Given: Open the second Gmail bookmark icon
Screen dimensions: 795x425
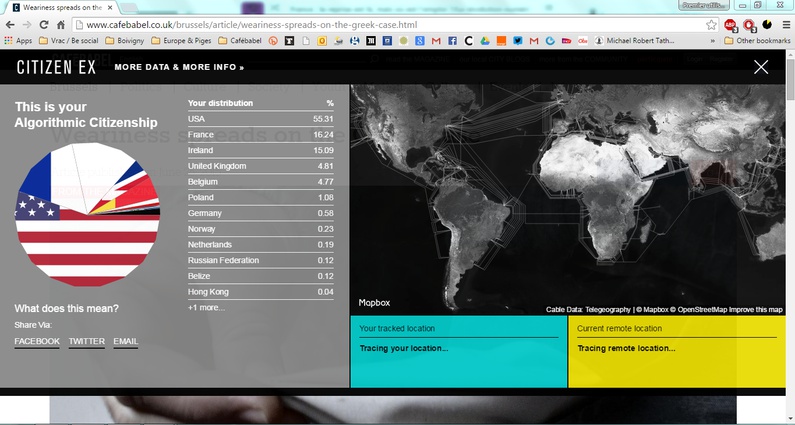Looking at the screenshot, I should (x=534, y=41).
